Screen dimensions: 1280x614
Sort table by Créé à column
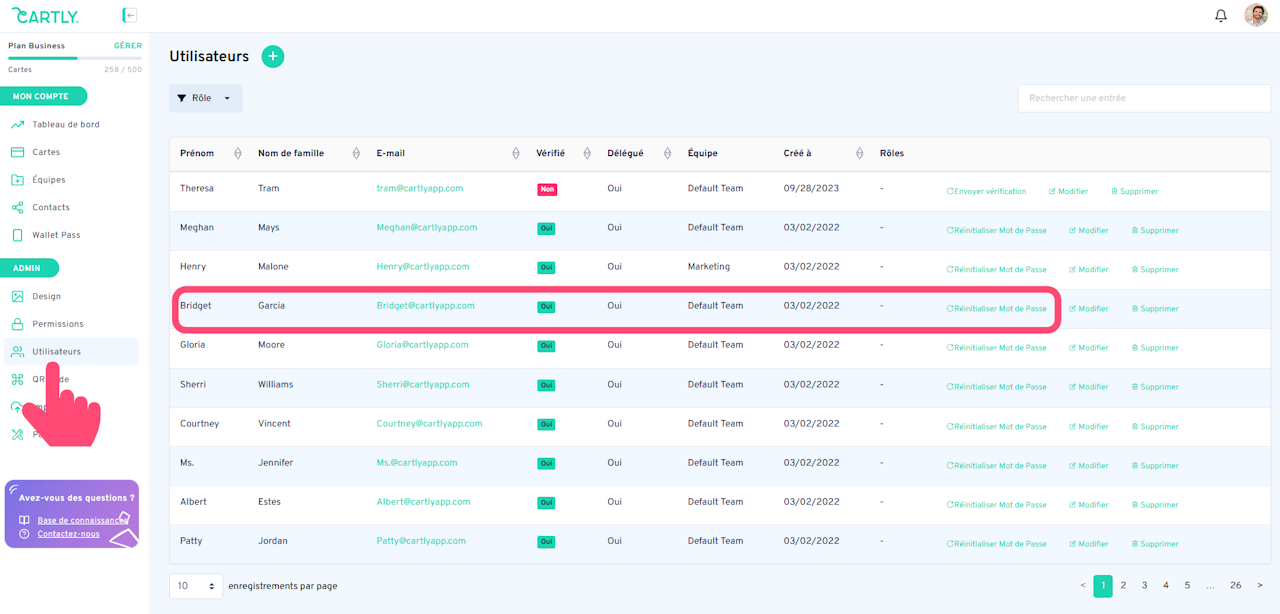[859, 153]
